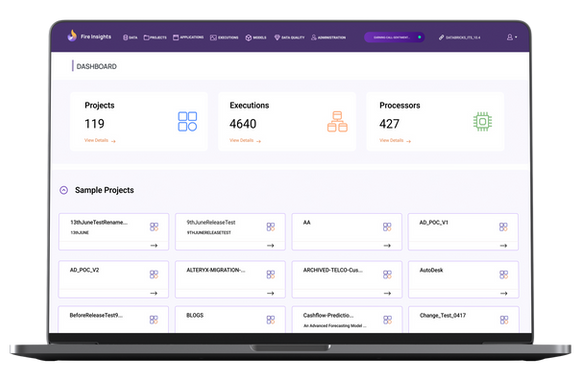Select the BLOGS project title
The width and height of the screenshot is (580, 381).
pos(195,315)
